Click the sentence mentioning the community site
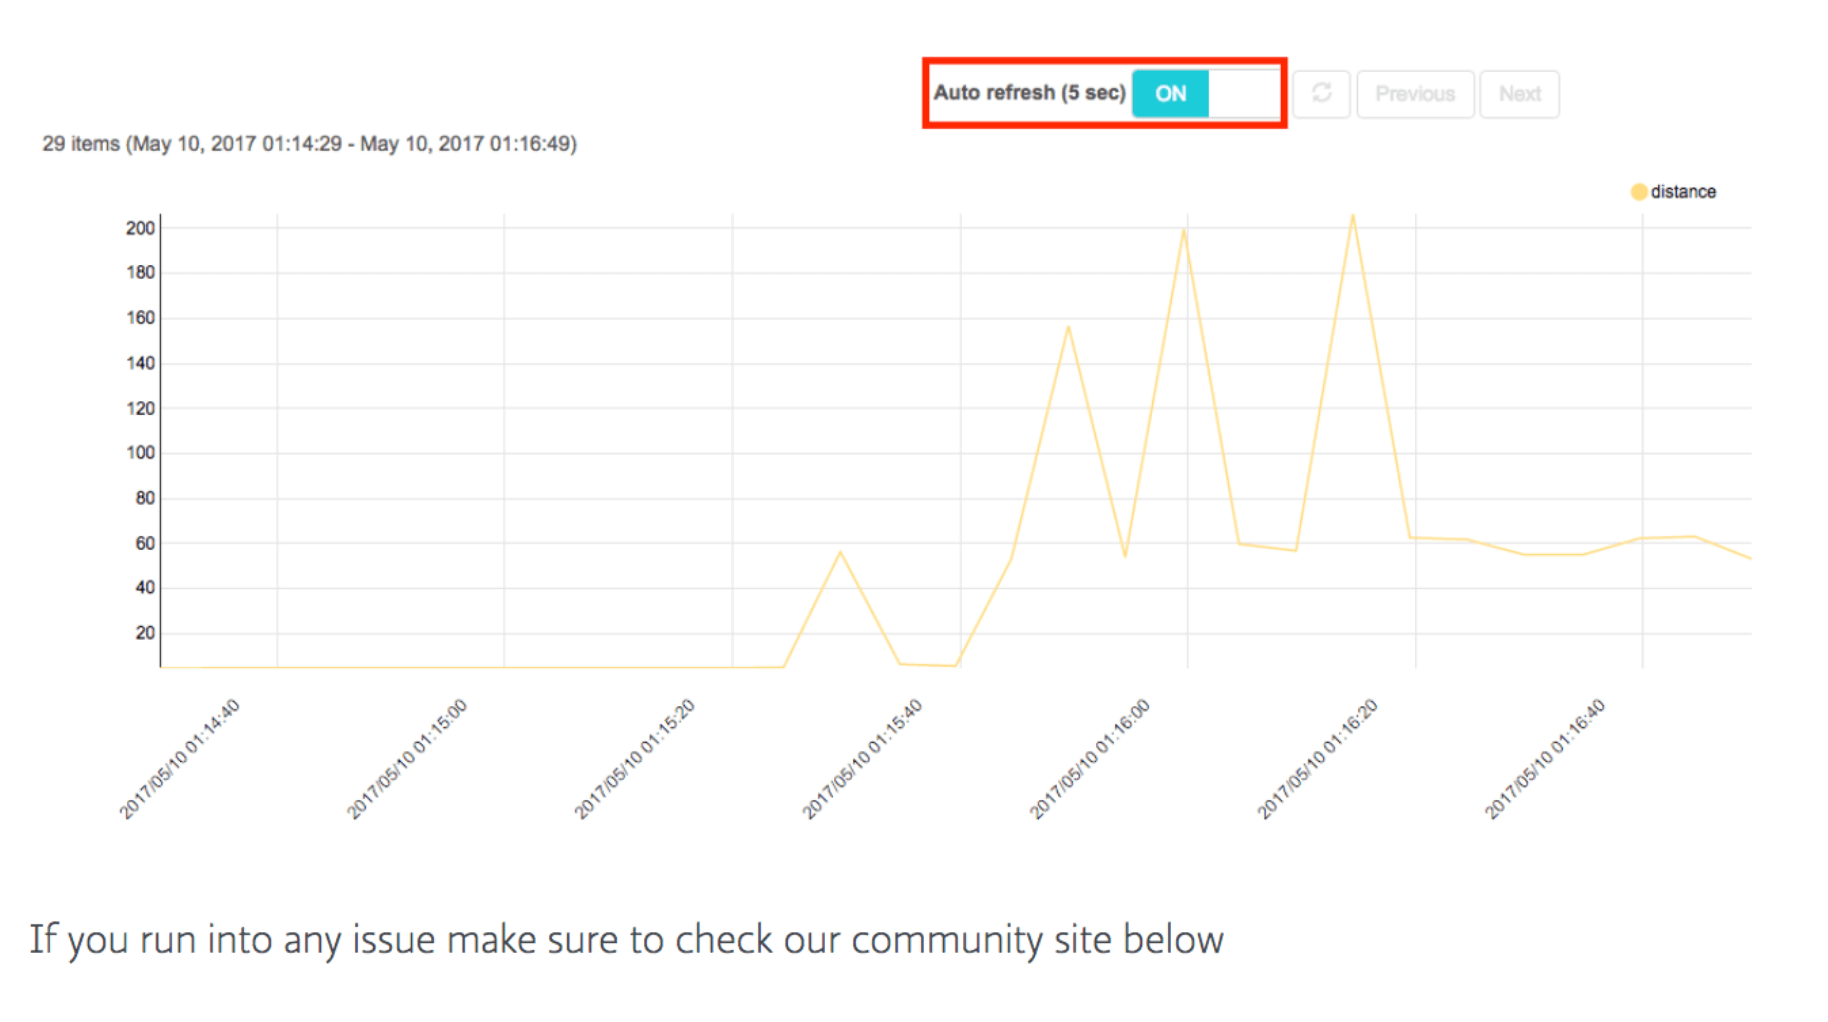Viewport: 1828px width, 1022px height. click(x=627, y=938)
